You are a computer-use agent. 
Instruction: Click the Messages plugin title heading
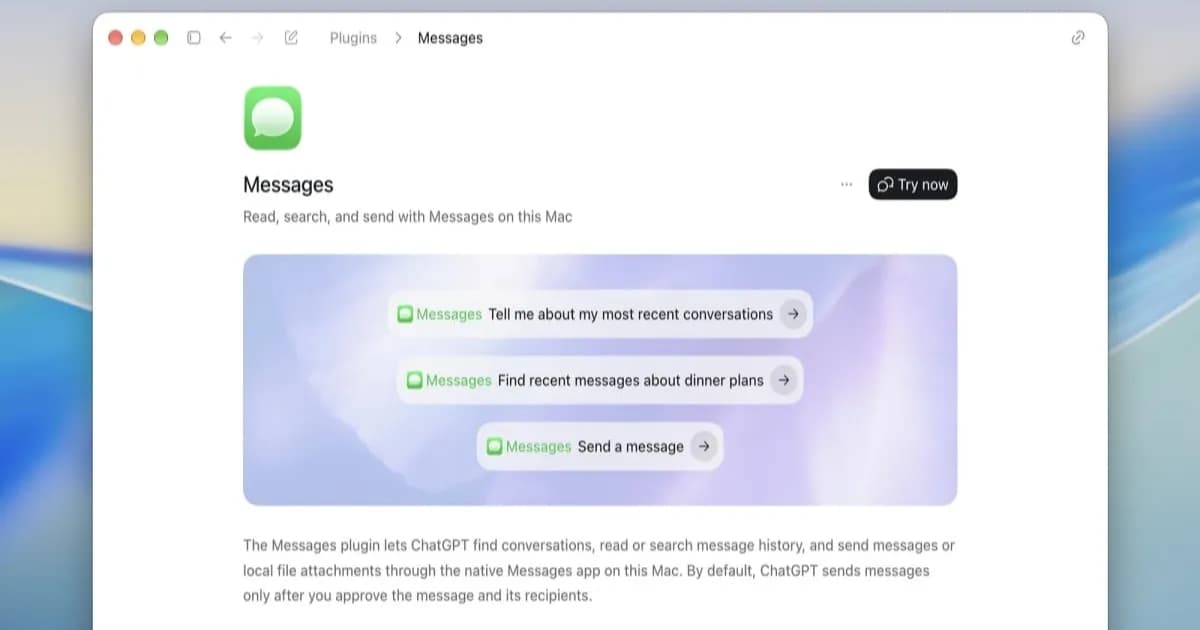click(288, 185)
